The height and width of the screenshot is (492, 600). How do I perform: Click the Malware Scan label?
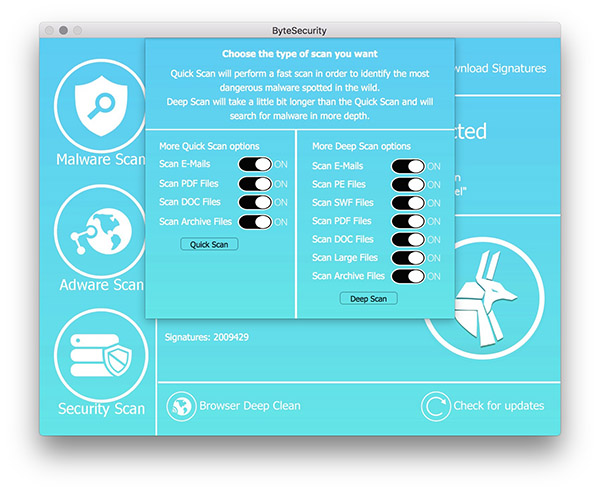100,160
